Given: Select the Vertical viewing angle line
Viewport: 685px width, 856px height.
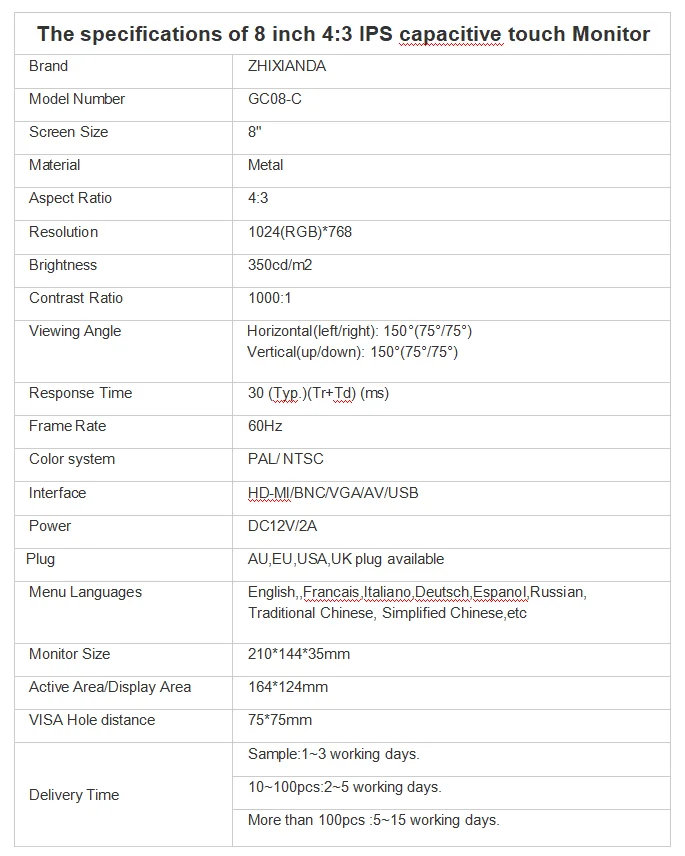Looking at the screenshot, I should pos(352,351).
